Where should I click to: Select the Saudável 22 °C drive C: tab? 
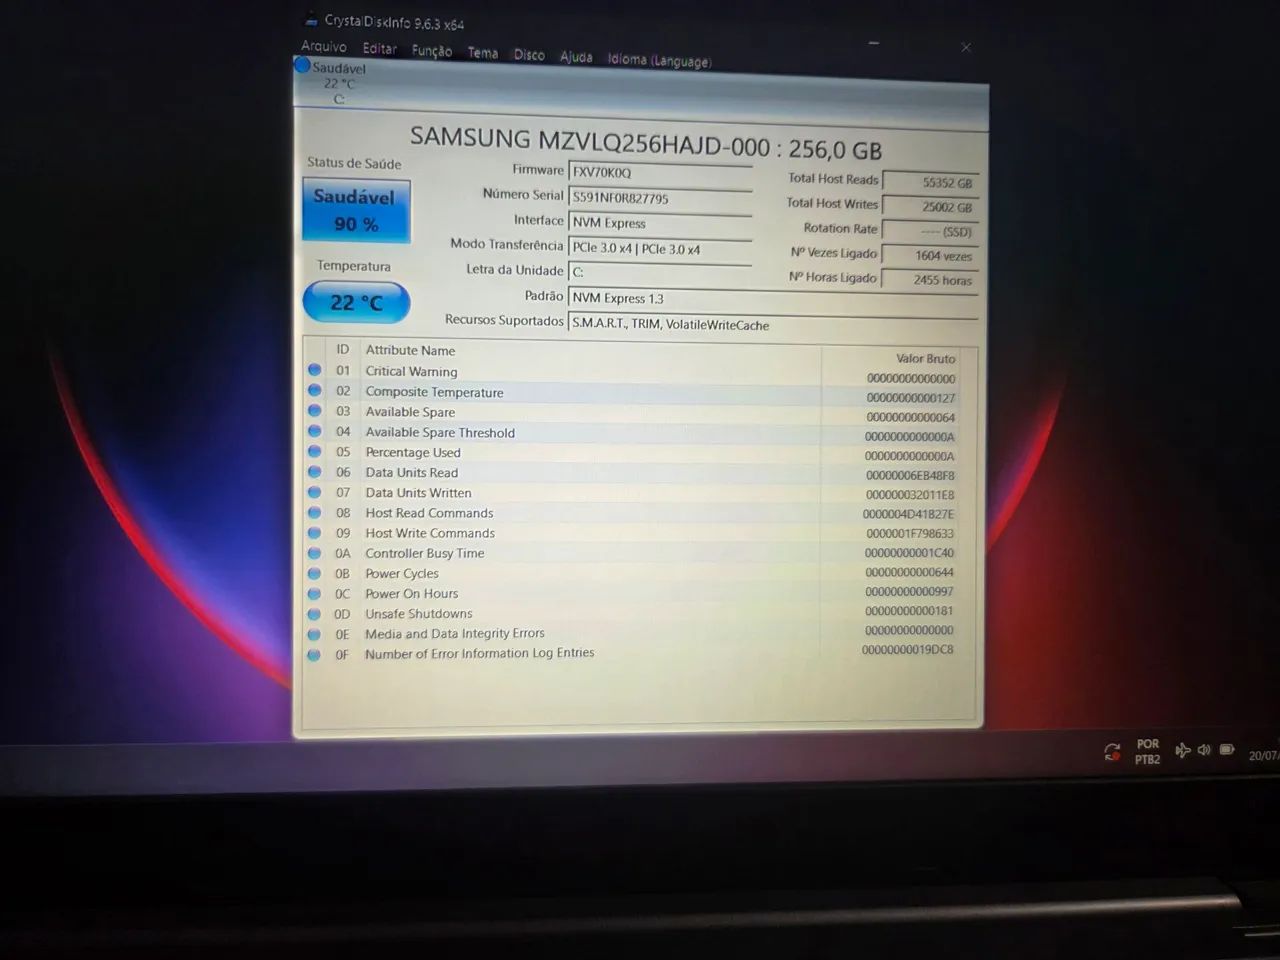tap(338, 82)
